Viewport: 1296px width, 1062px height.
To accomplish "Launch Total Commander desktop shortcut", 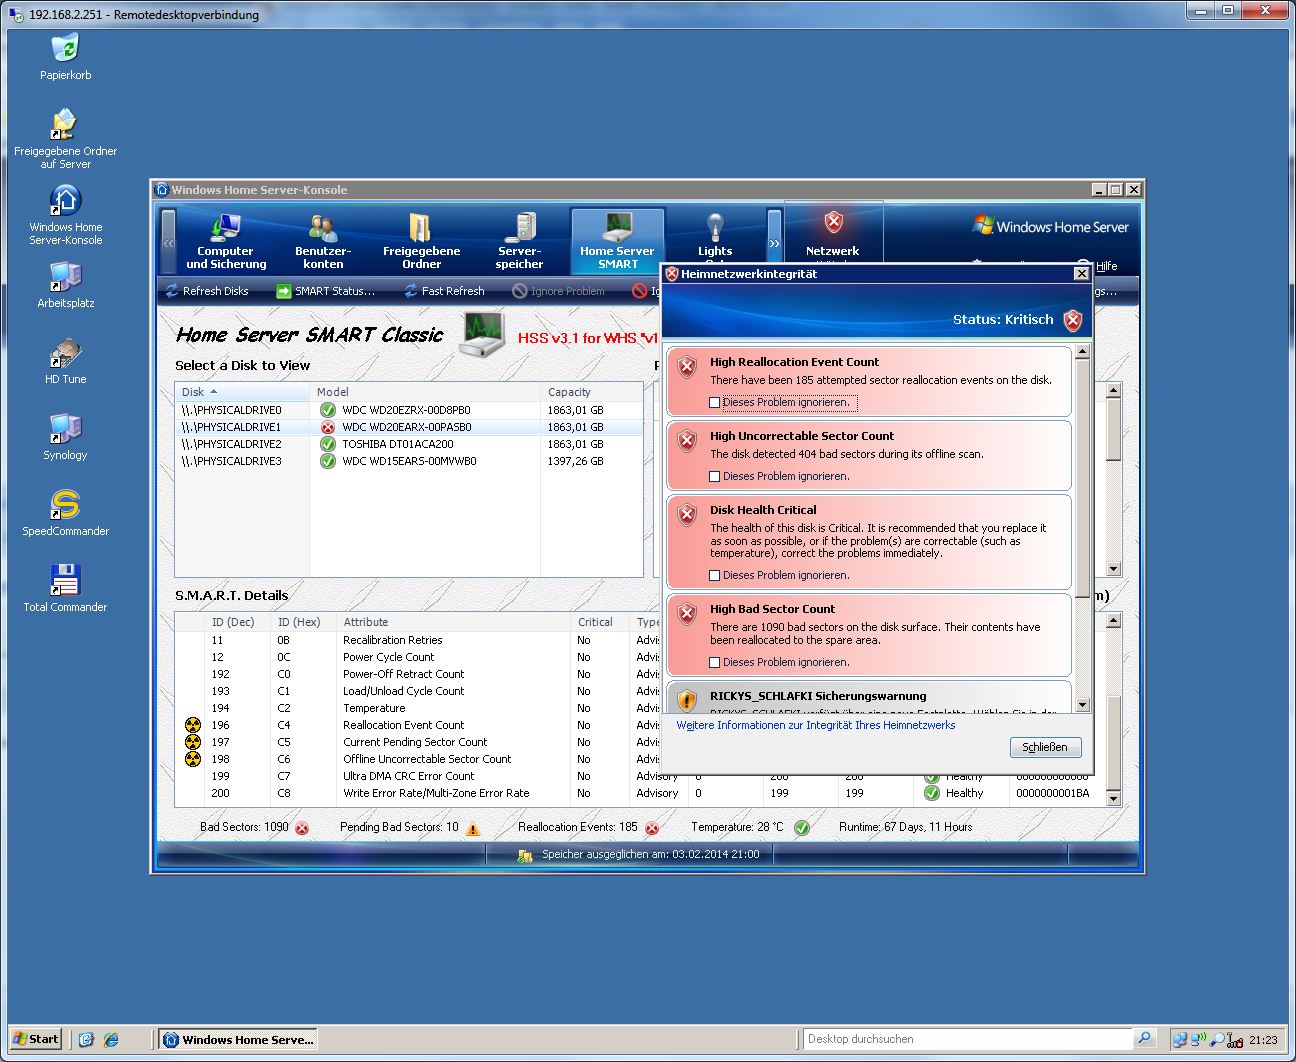I will tap(65, 589).
